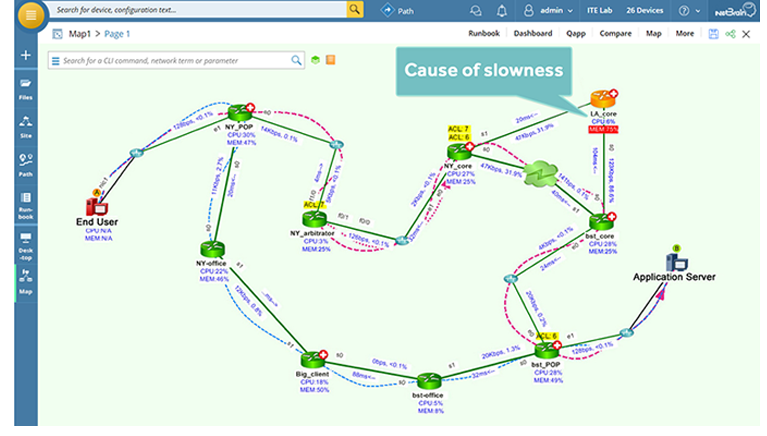Open Files in the sidebar

coord(25,89)
